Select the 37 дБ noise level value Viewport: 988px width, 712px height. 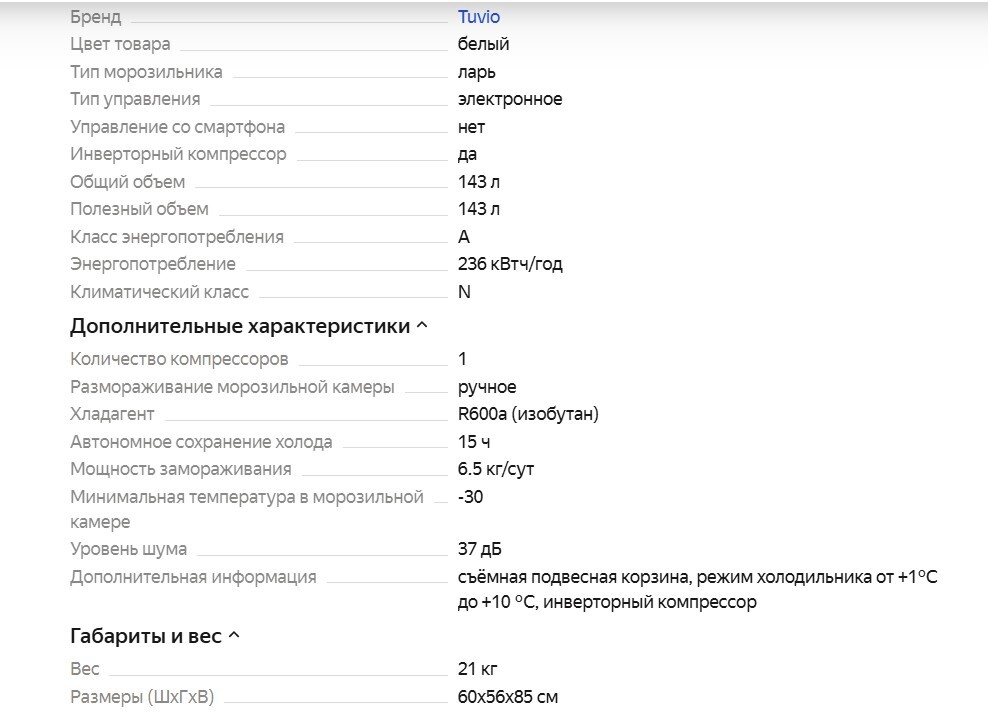(x=479, y=549)
